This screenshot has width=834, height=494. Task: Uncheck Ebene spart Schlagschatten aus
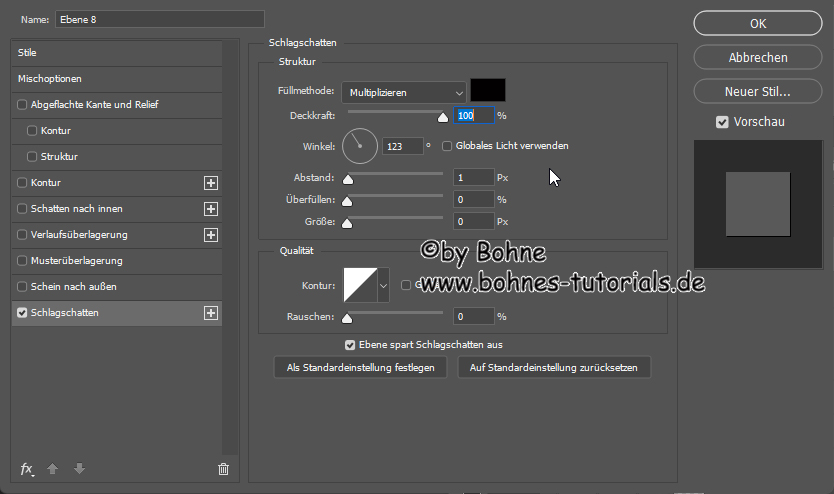coord(350,345)
